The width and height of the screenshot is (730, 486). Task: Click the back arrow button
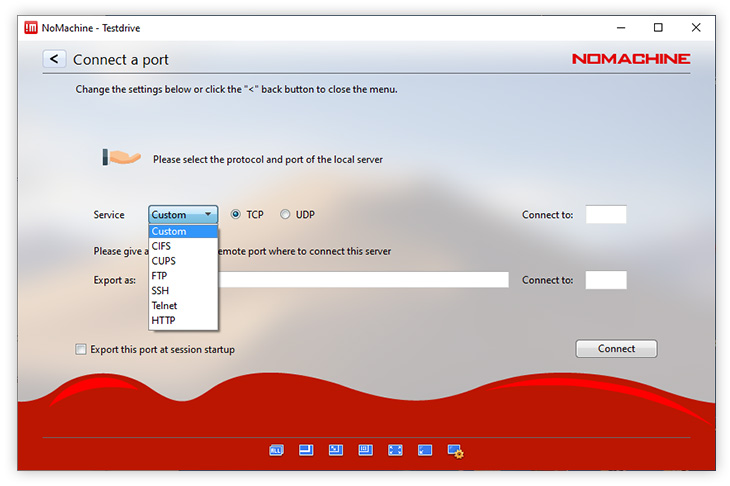(54, 59)
